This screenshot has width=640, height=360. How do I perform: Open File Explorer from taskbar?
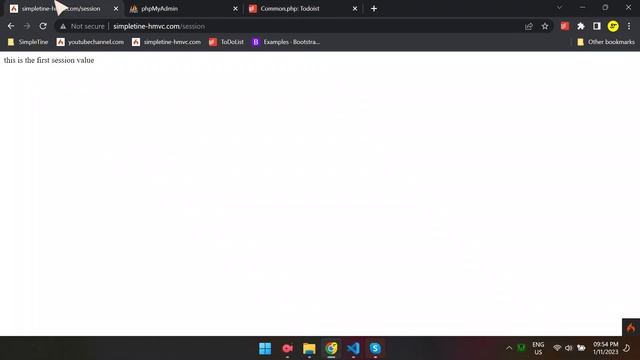click(309, 349)
